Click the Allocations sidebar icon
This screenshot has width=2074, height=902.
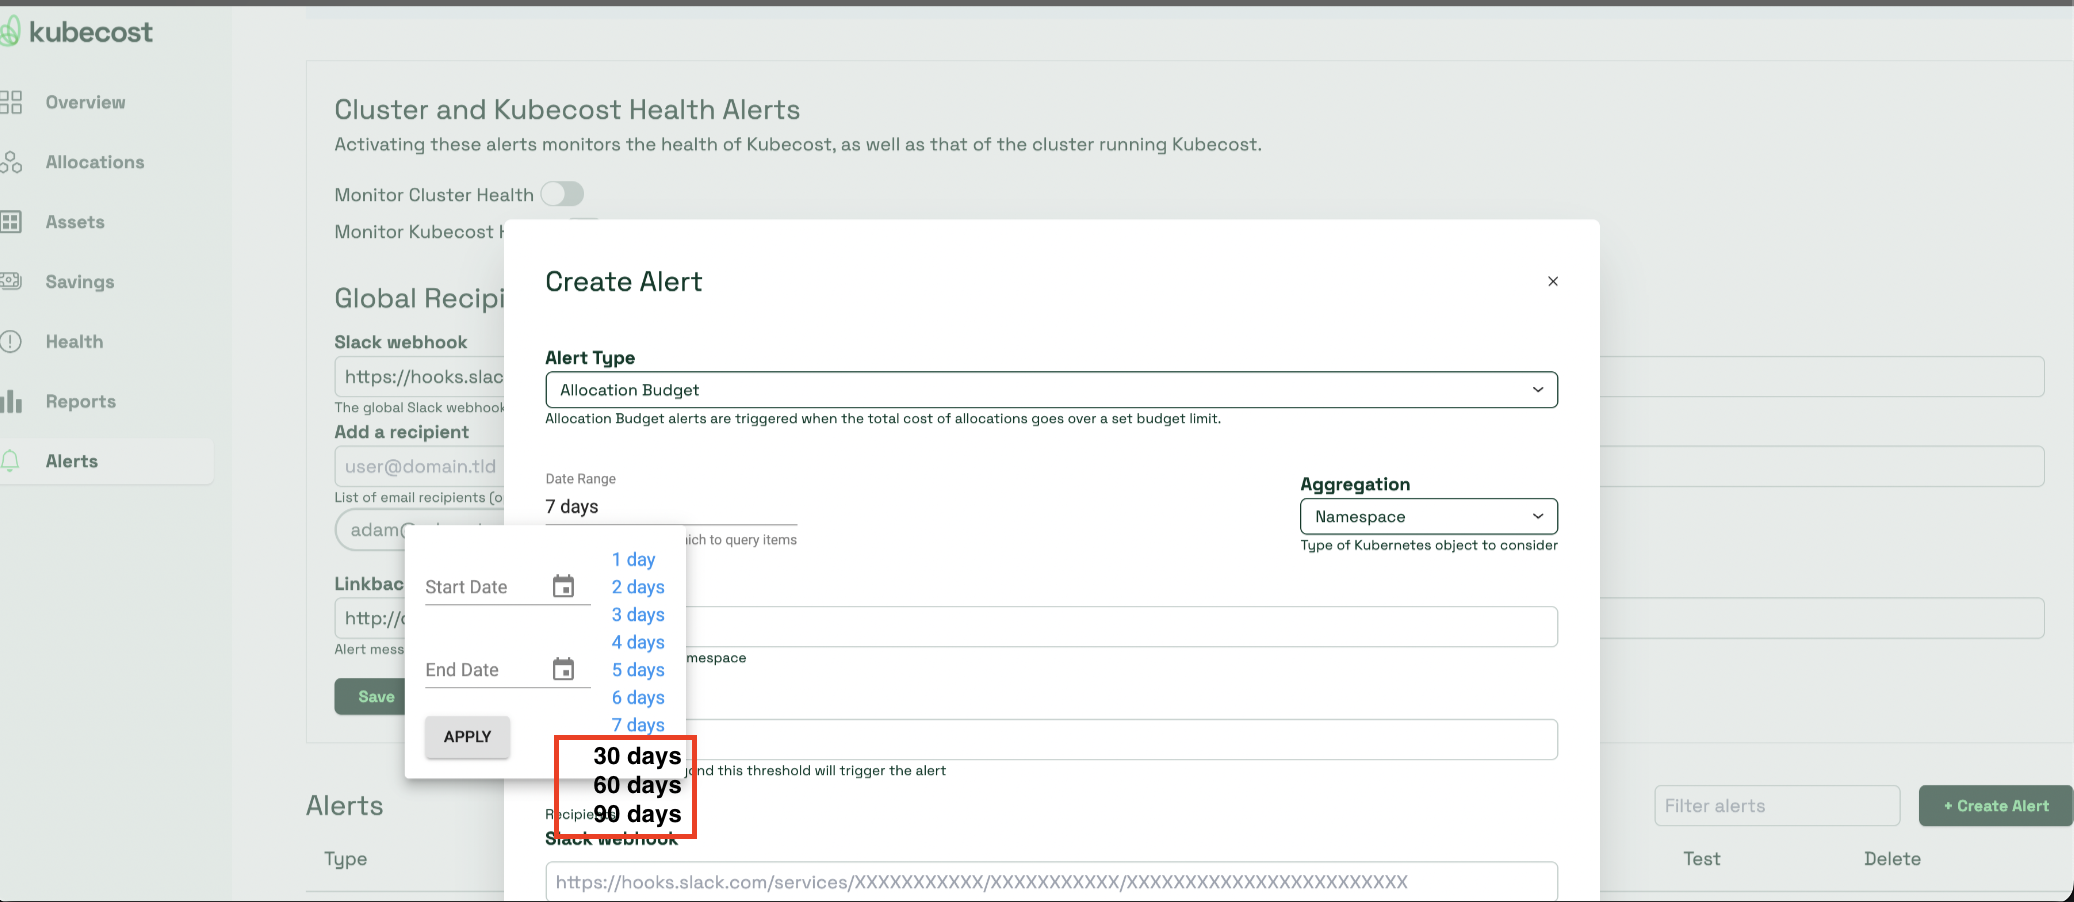11,162
